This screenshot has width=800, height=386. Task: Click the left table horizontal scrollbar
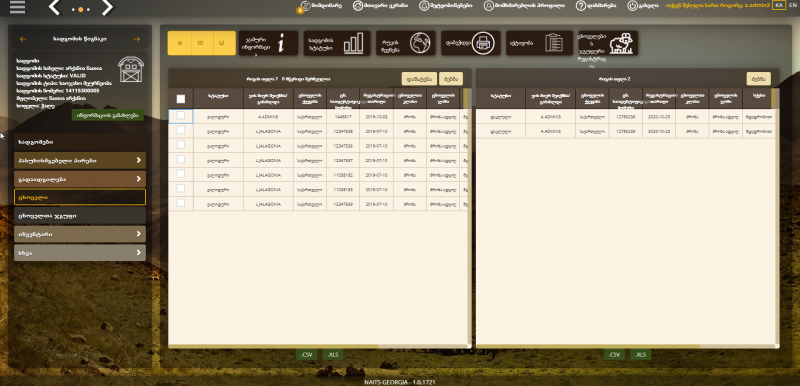(273, 347)
